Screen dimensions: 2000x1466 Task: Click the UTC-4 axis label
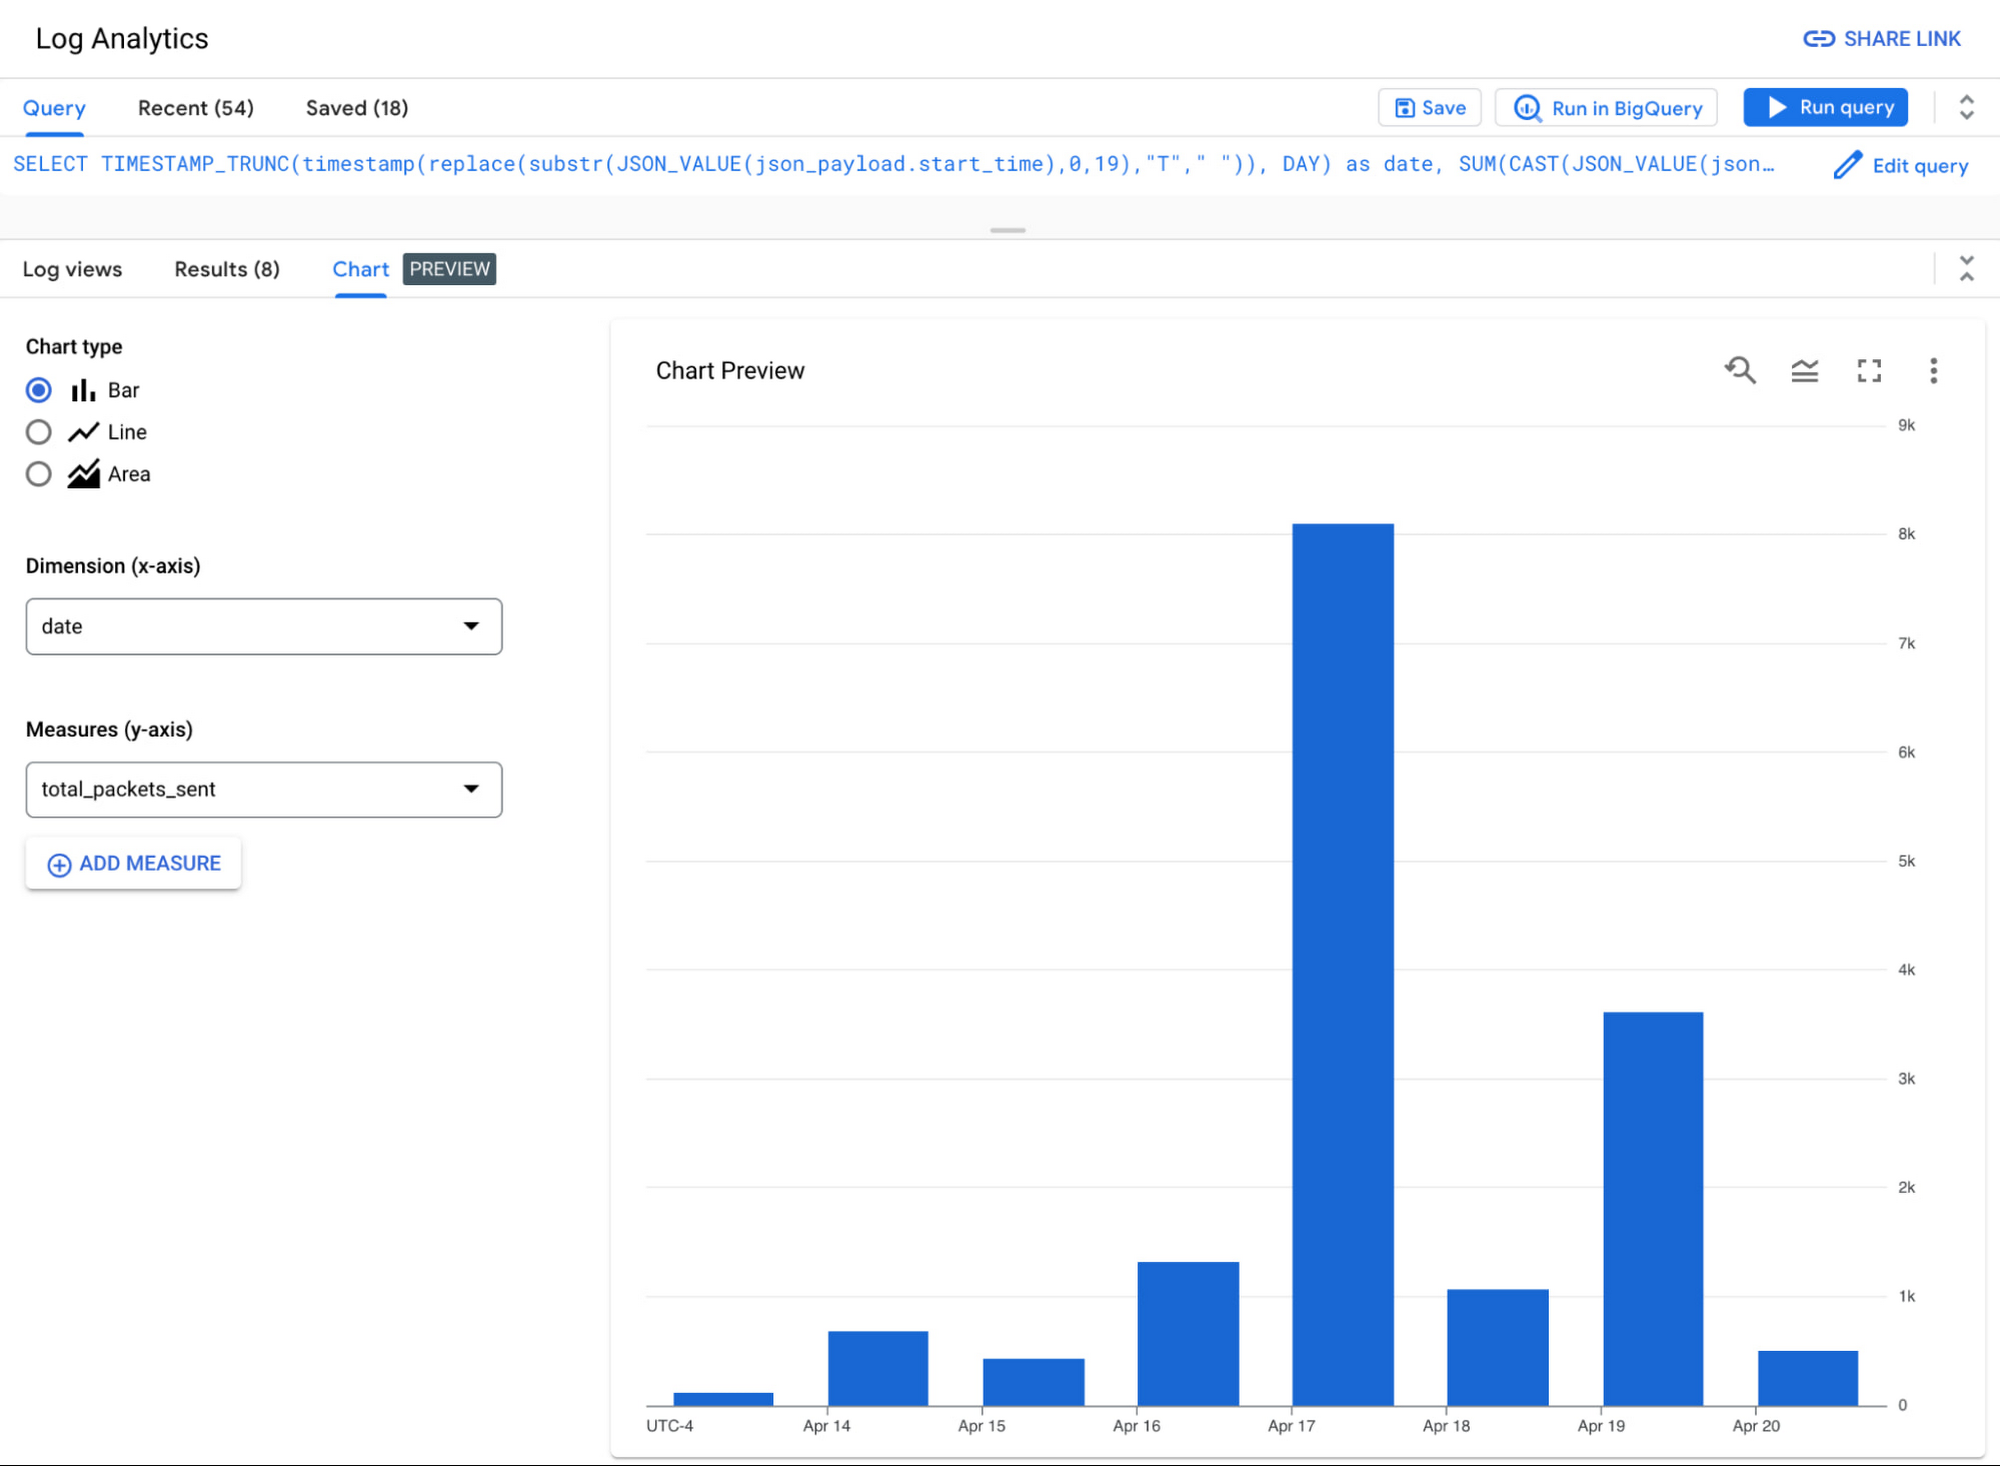pyautogui.click(x=669, y=1426)
